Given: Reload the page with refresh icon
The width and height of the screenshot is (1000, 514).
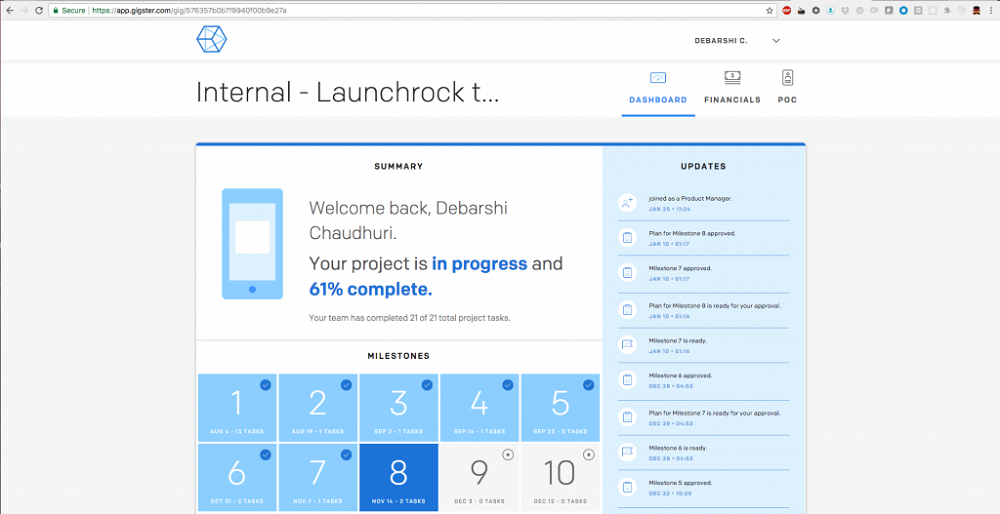Looking at the screenshot, I should click(40, 11).
